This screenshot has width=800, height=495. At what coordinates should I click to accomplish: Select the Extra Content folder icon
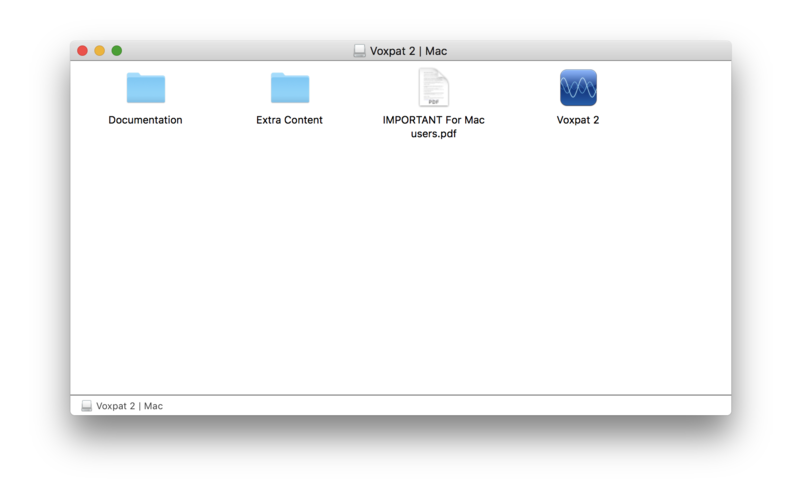click(x=290, y=88)
